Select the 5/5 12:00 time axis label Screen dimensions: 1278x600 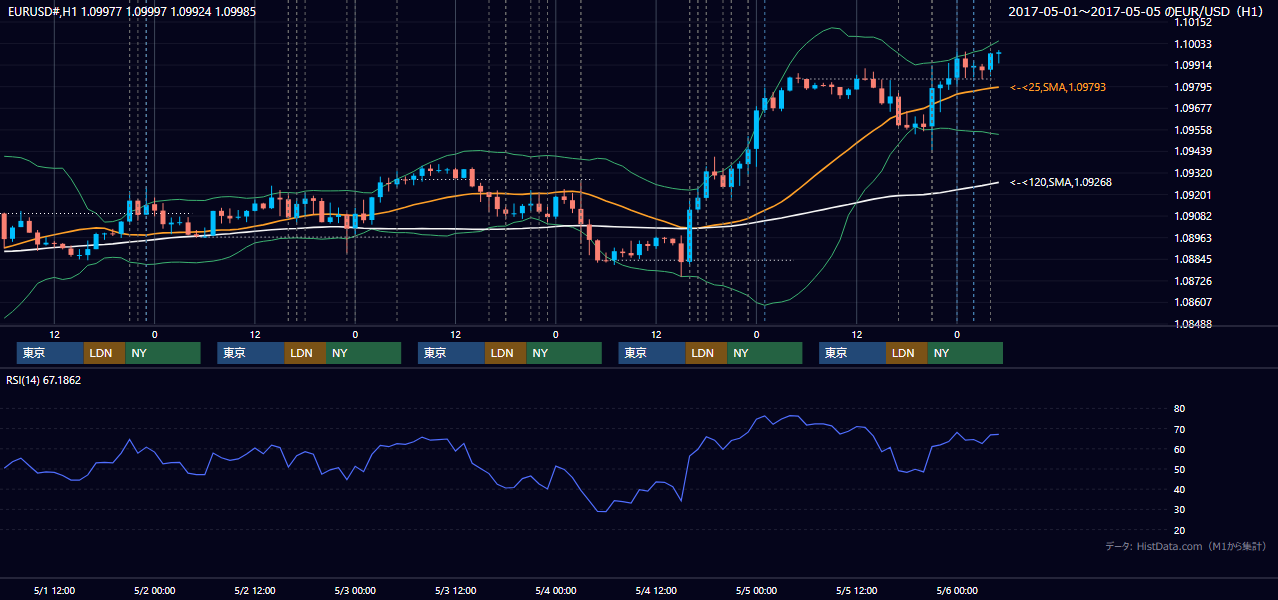click(x=857, y=590)
